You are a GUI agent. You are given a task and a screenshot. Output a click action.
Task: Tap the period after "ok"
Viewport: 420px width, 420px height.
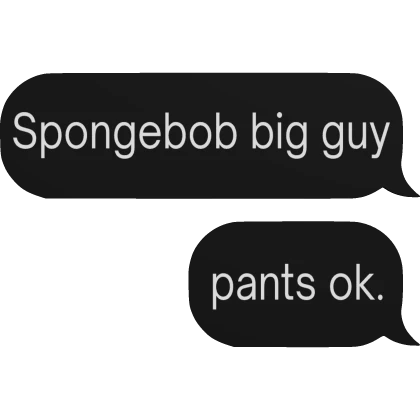click(380, 296)
